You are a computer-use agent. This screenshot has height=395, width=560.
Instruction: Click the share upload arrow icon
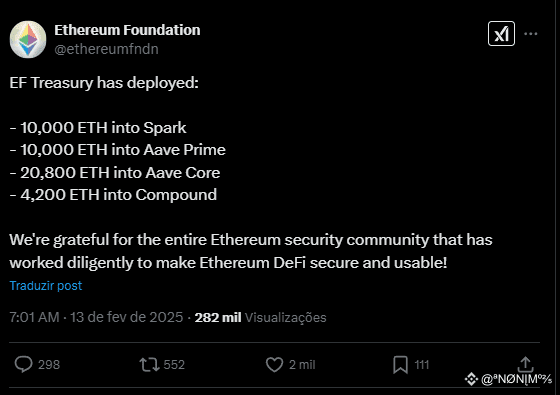click(525, 364)
